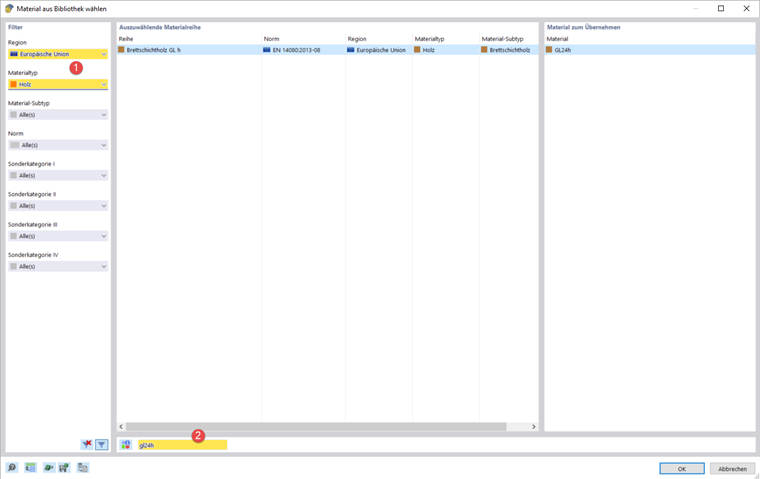This screenshot has width=760, height=479.
Task: Click the app icon in the title bar
Action: pos(9,9)
